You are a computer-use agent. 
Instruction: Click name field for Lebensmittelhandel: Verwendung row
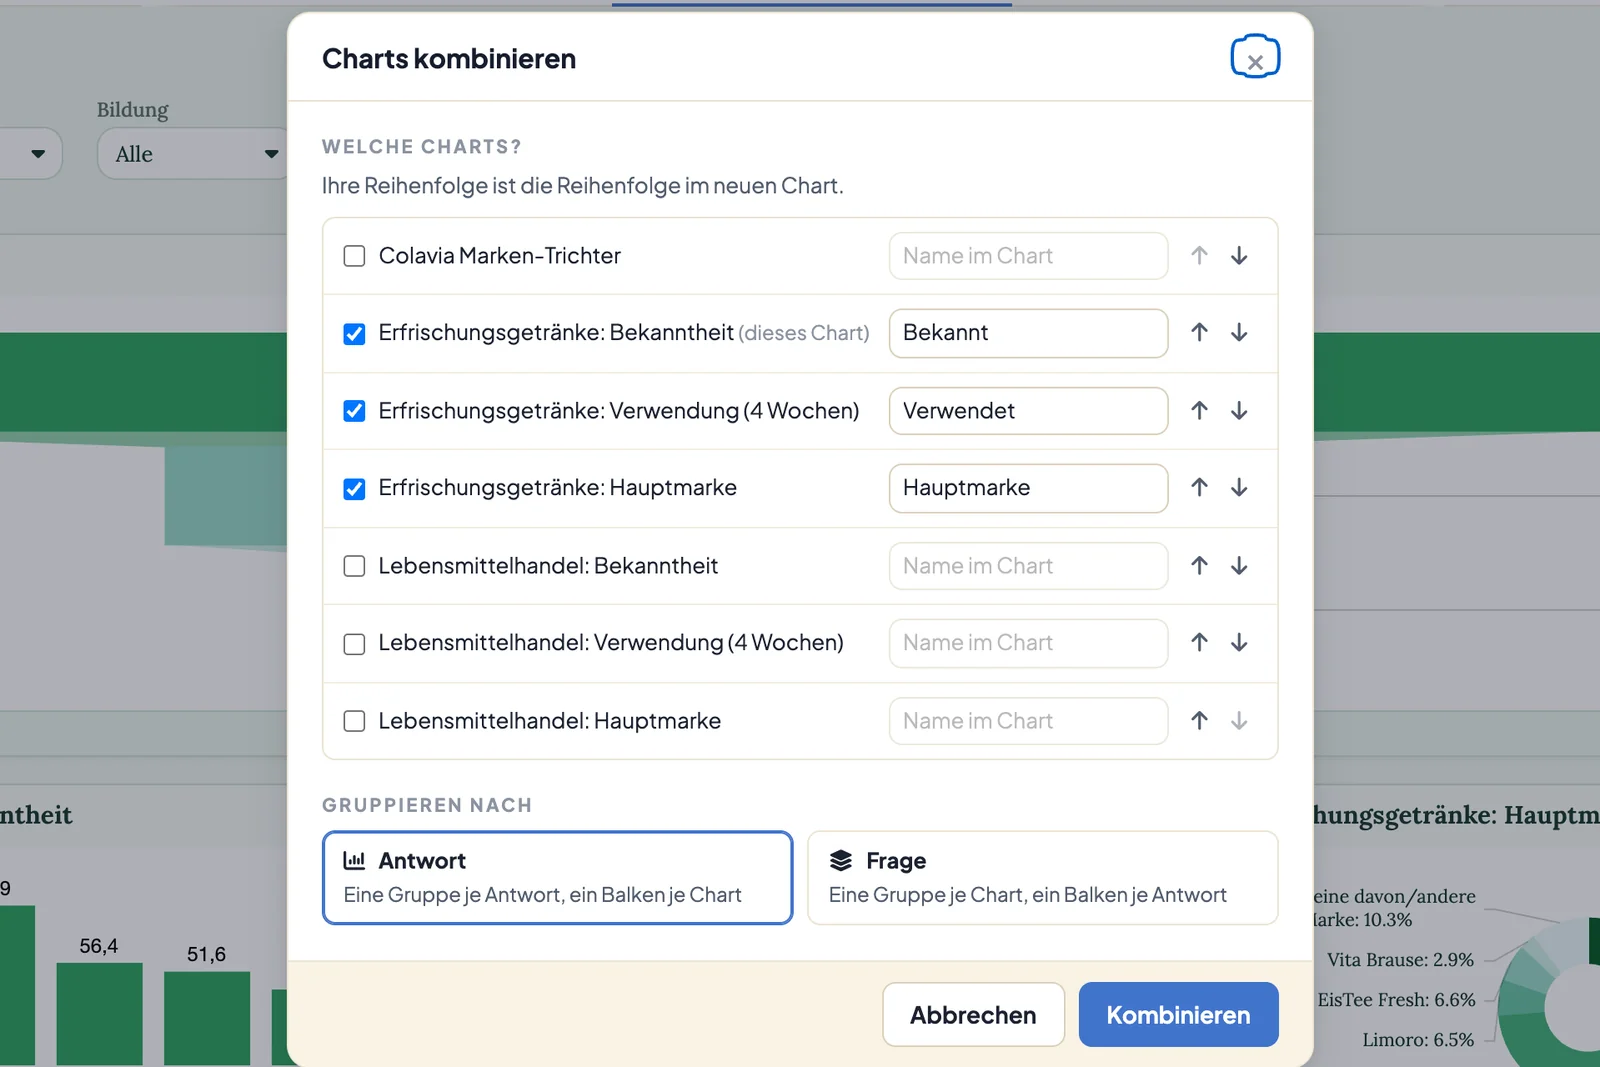1028,643
